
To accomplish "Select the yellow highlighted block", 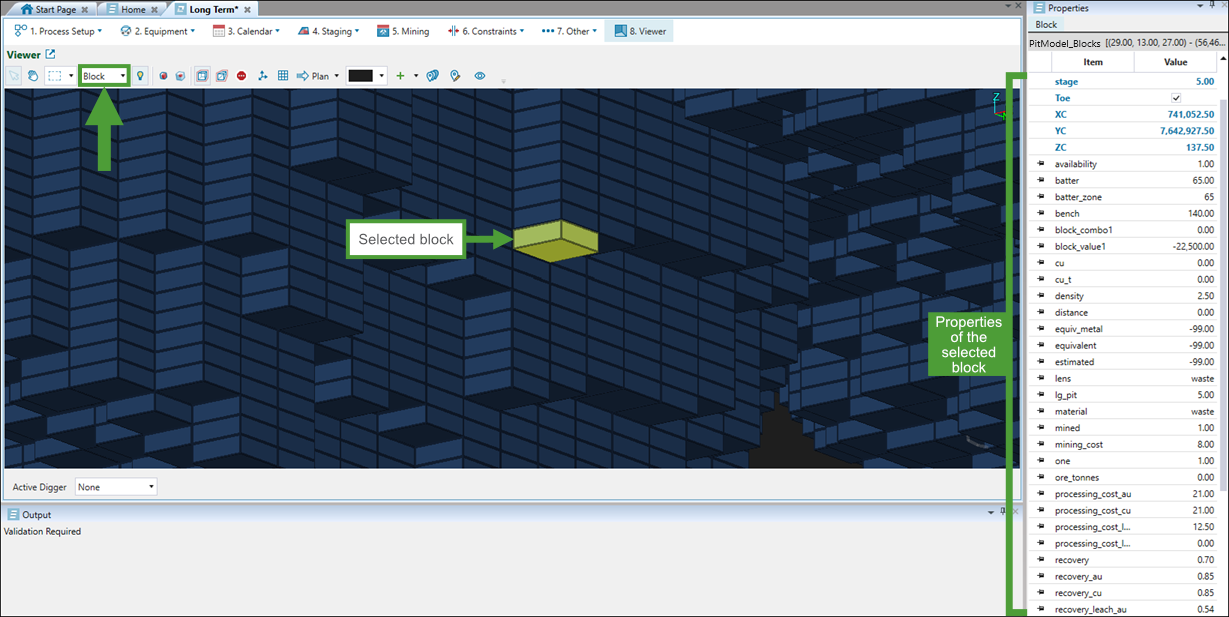I will click(x=556, y=241).
